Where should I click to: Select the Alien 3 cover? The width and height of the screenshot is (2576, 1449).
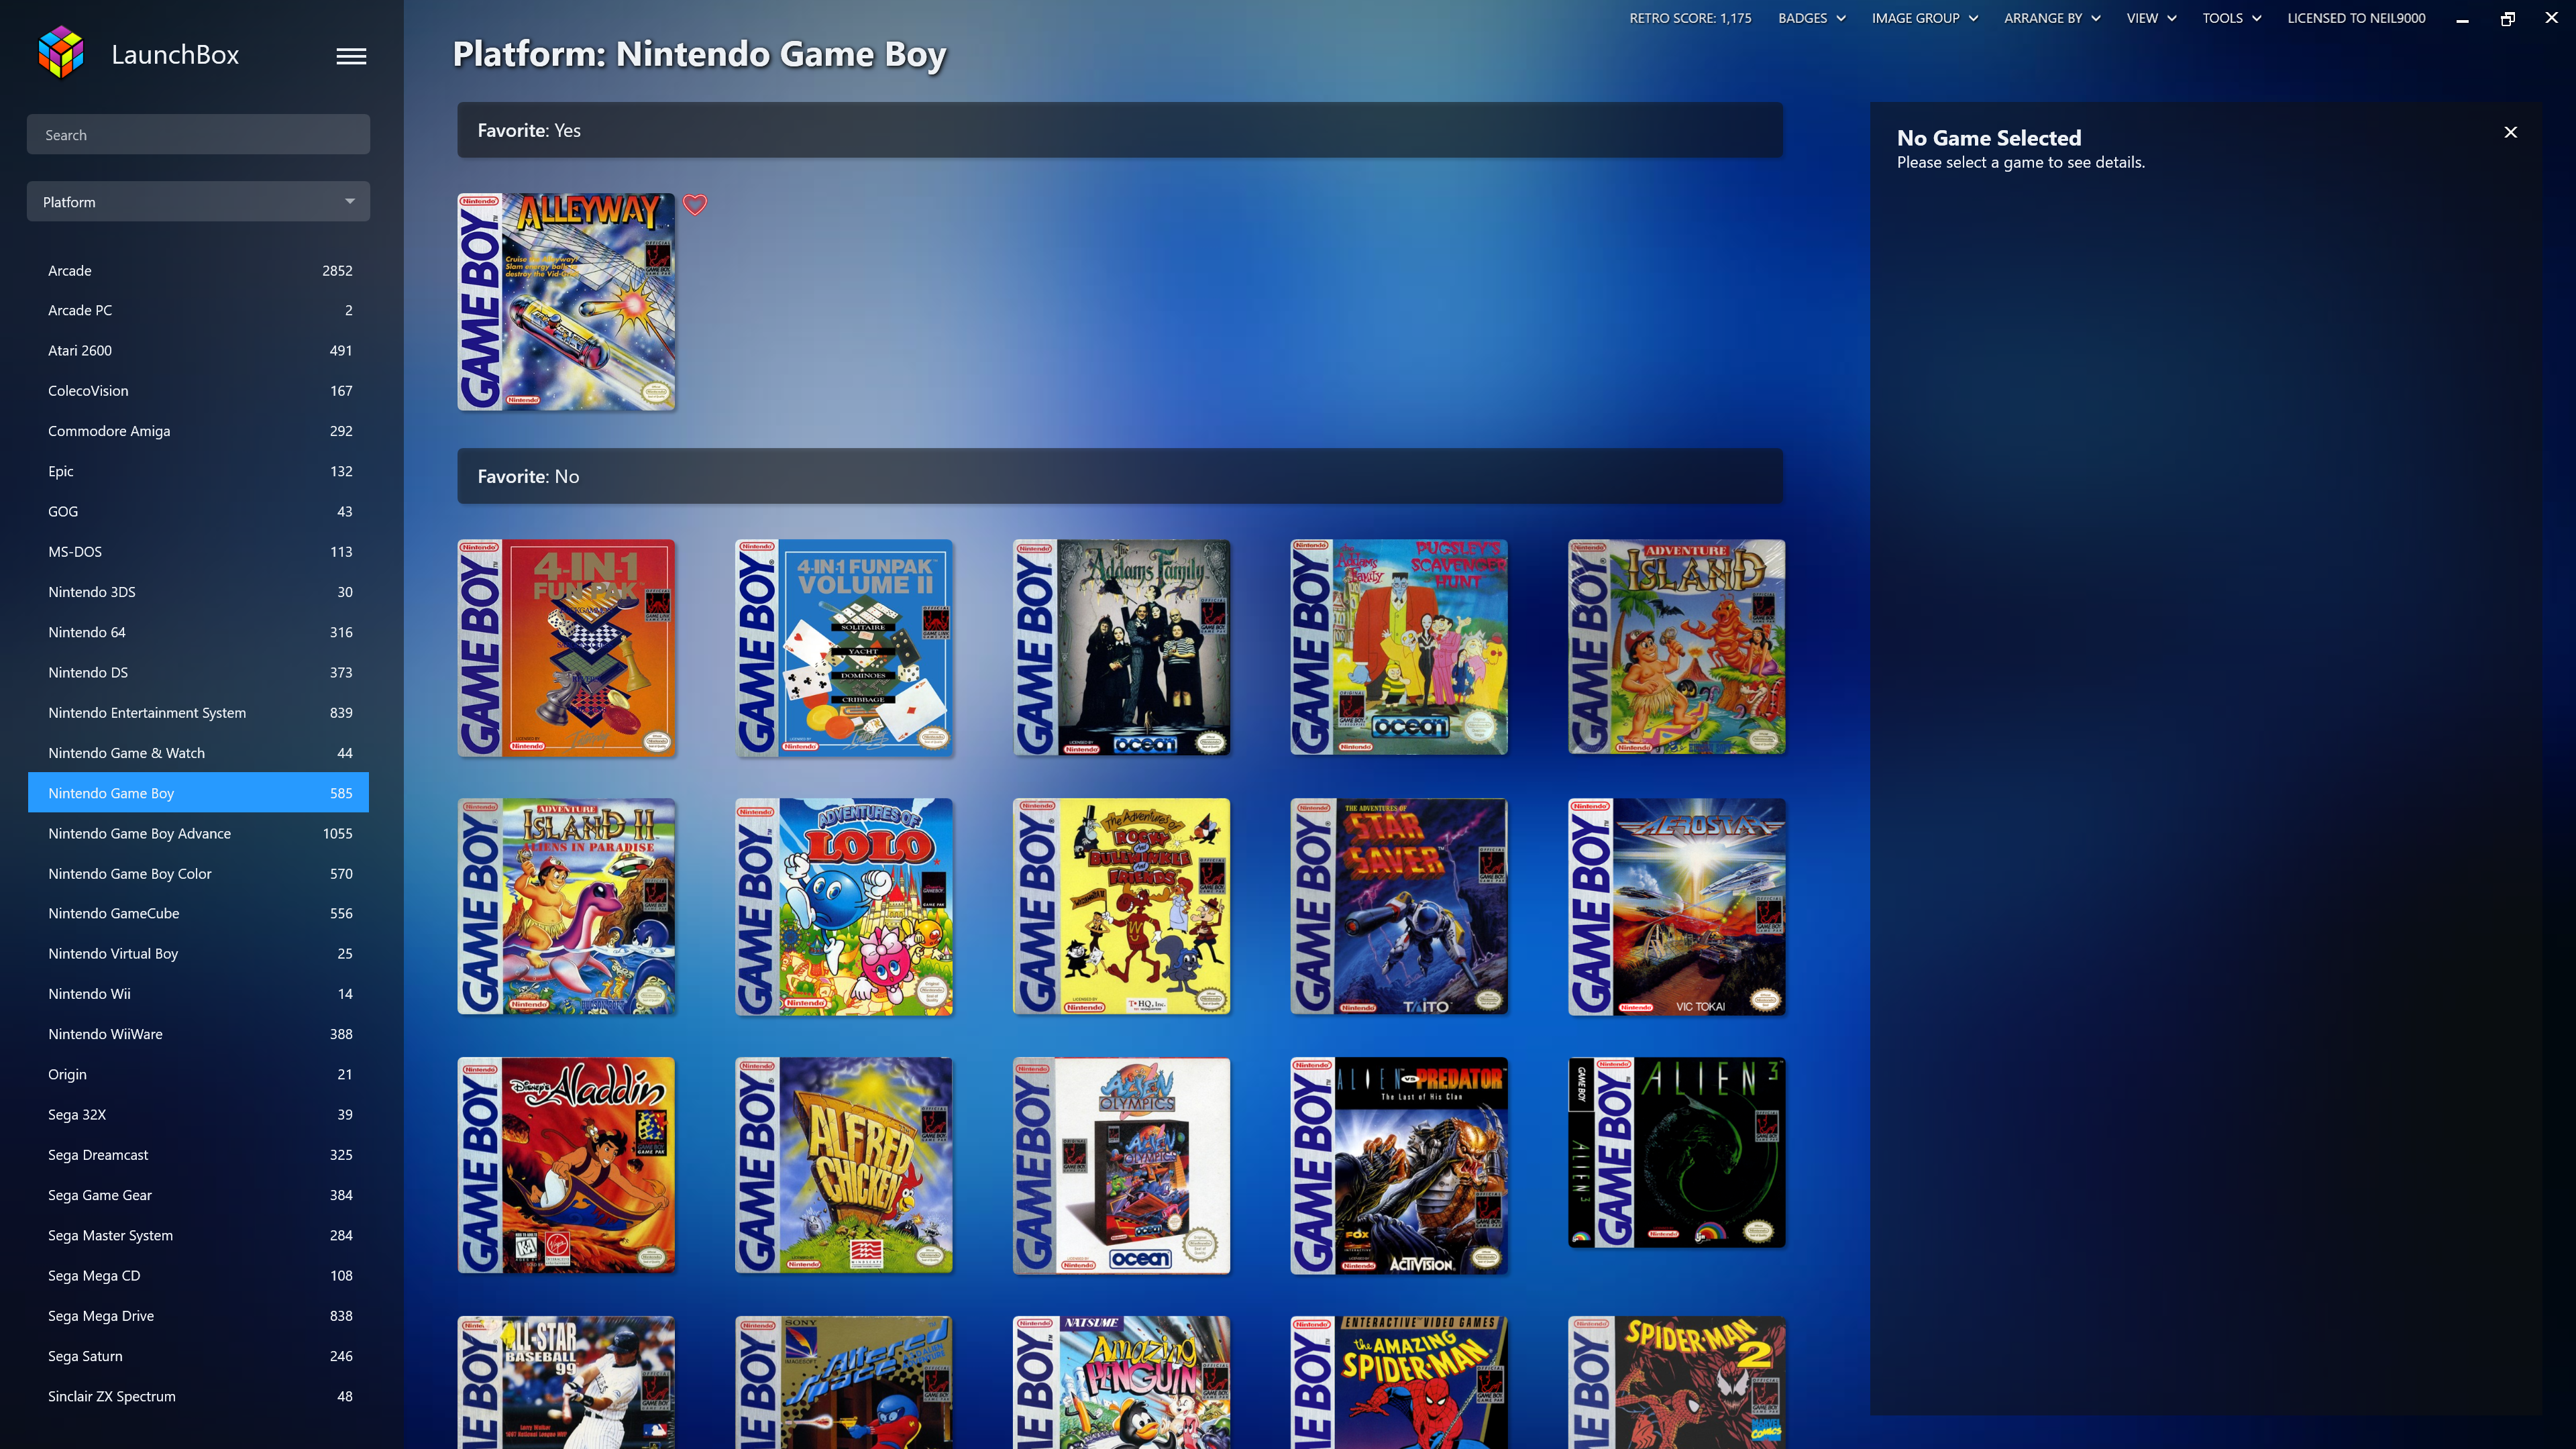pos(1677,1153)
